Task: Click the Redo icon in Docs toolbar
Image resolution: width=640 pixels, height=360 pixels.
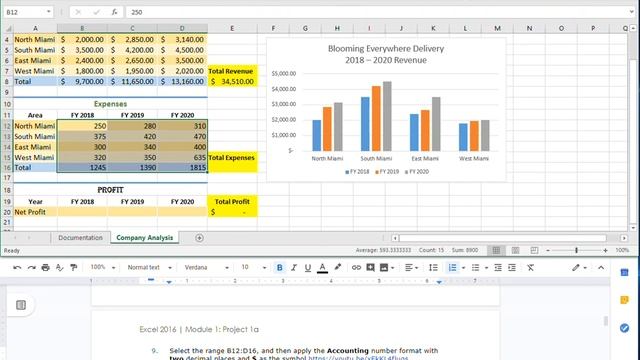Action: (x=31, y=268)
